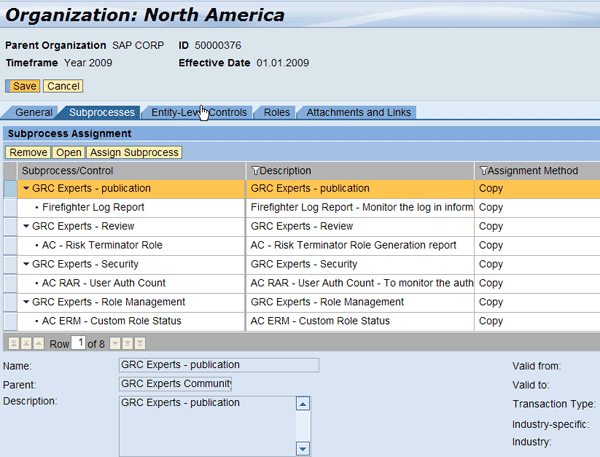Select 'GRC Experts - Role Management' tree entry

pos(109,302)
